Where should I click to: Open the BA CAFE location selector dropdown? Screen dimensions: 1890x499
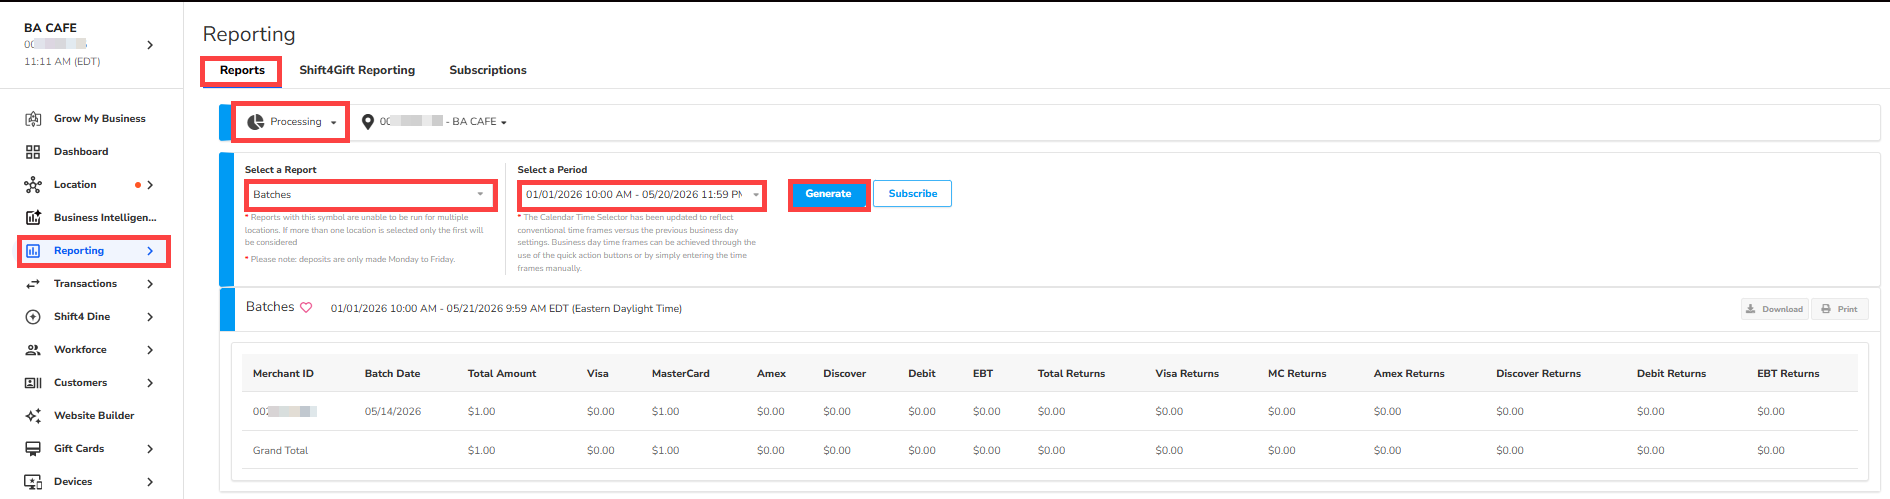434,122
